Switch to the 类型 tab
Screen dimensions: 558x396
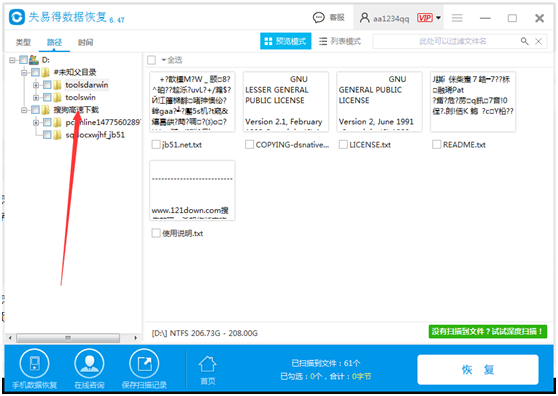point(23,42)
